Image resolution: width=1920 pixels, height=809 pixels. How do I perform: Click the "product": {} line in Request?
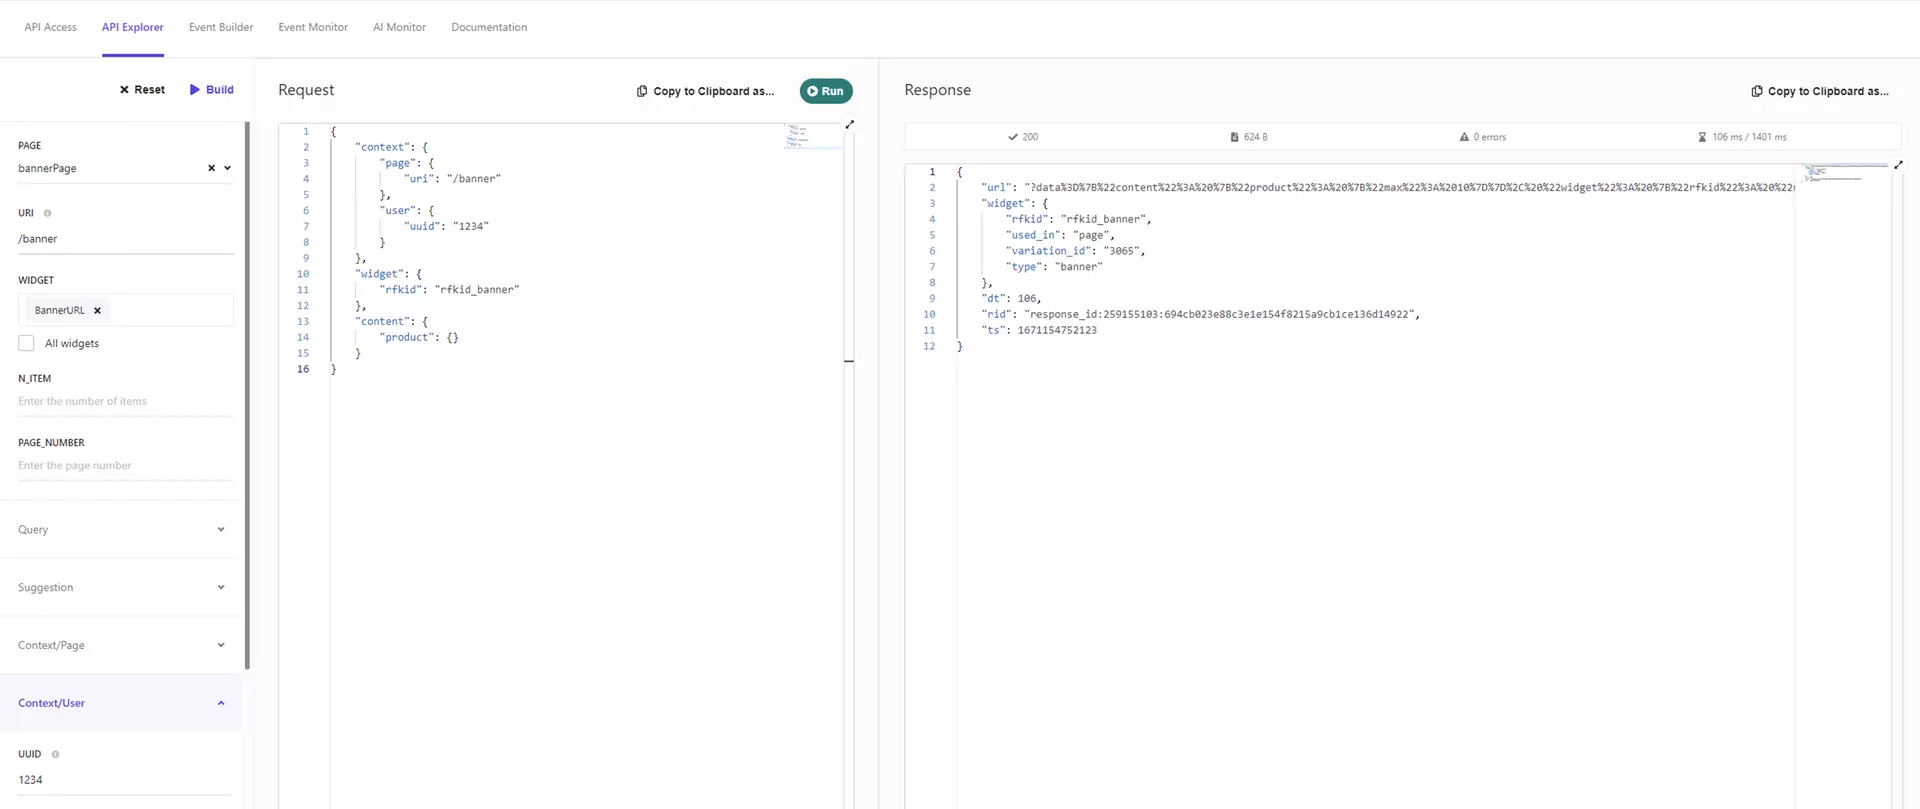click(419, 338)
